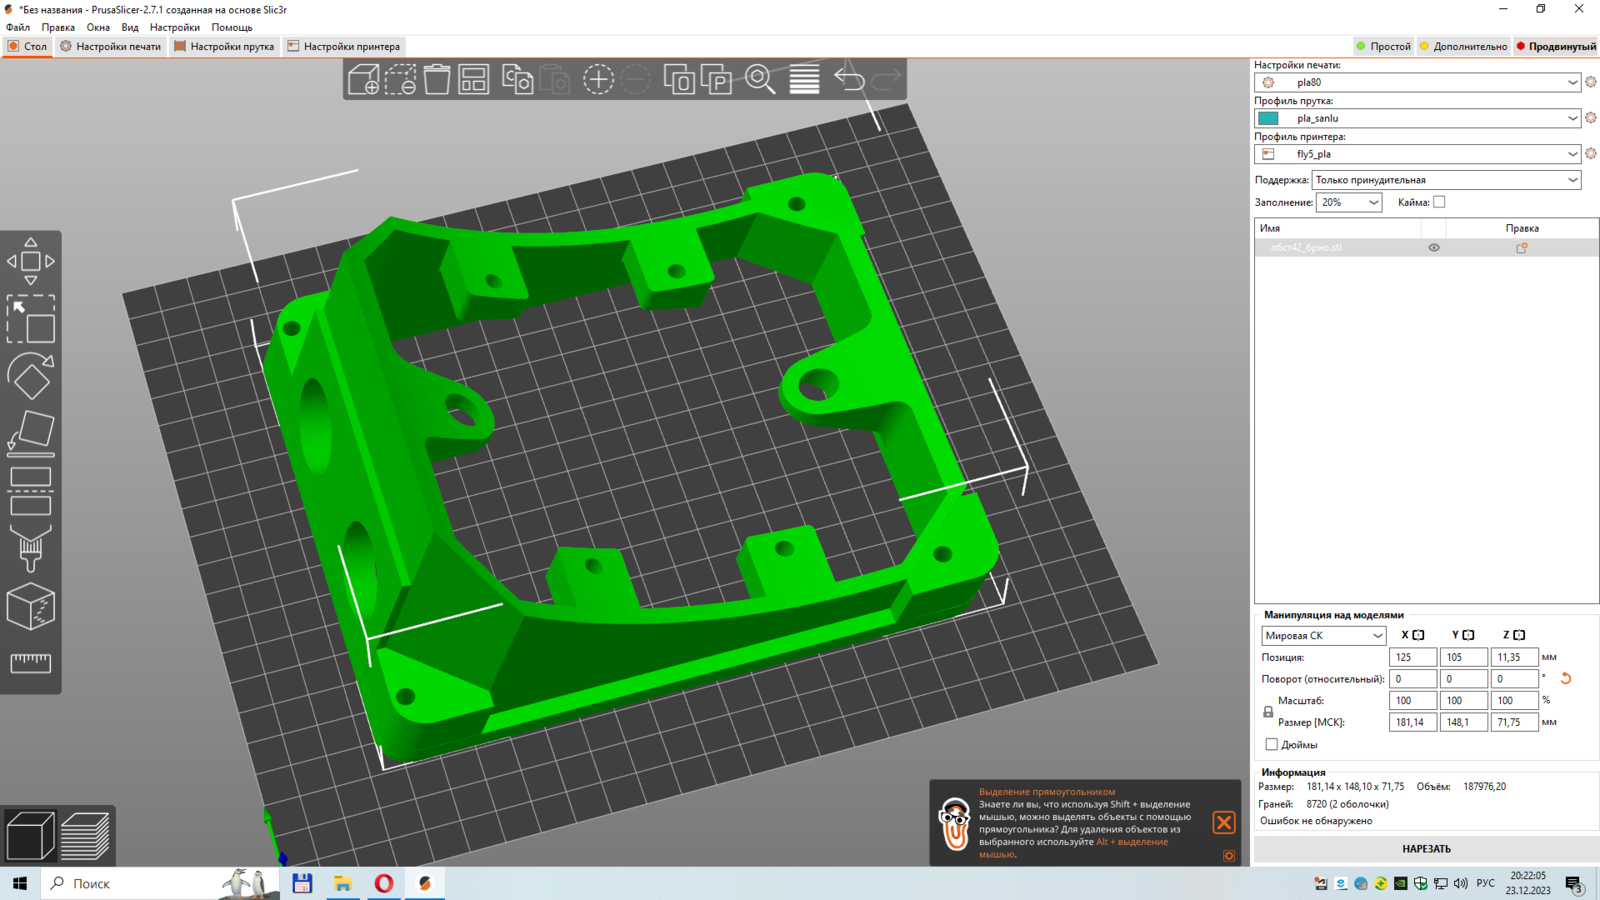This screenshot has width=1600, height=900.
Task: Select the Place on face tool
Action: pos(31,434)
